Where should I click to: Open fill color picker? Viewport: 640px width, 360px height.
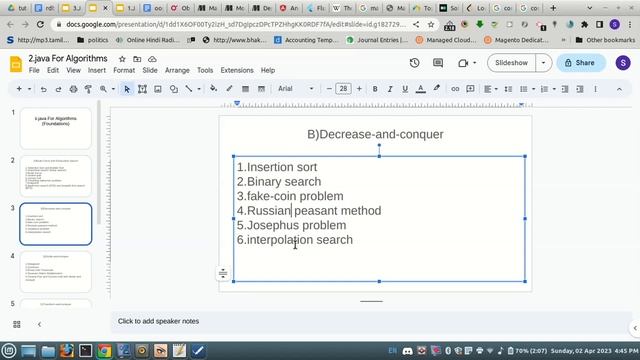pos(213,89)
